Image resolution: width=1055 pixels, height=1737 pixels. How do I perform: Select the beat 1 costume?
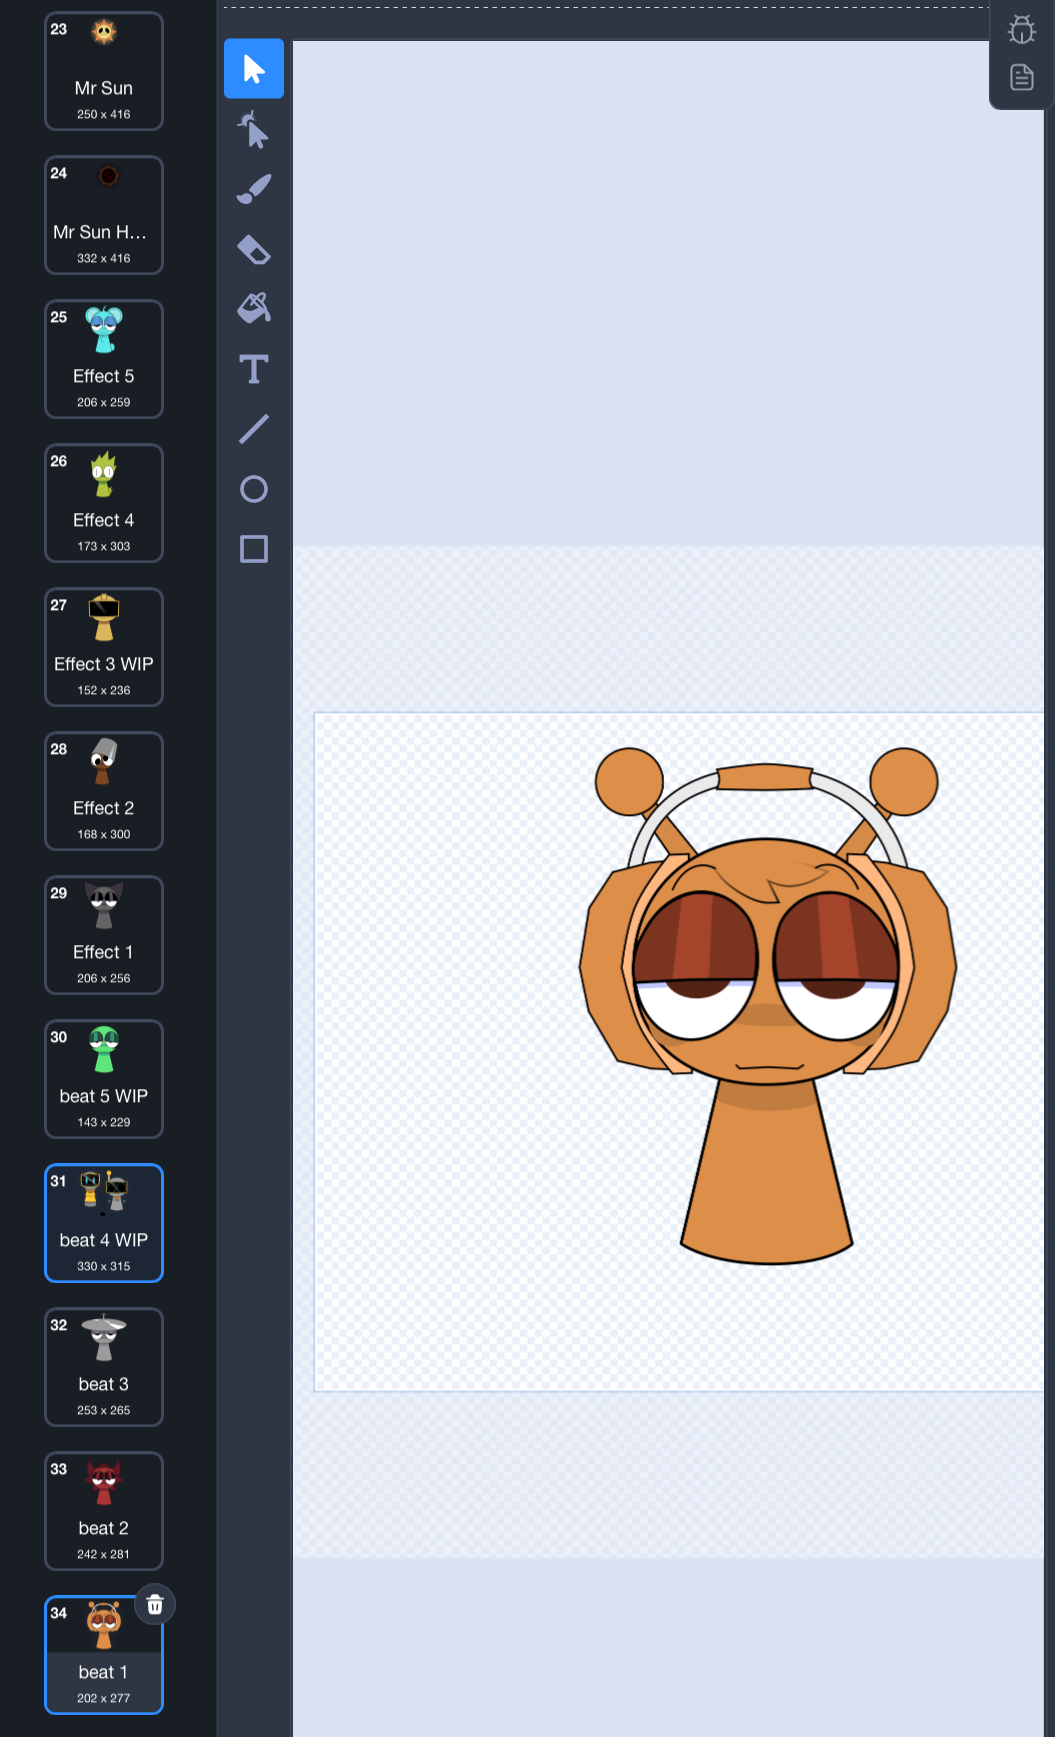coord(104,1655)
